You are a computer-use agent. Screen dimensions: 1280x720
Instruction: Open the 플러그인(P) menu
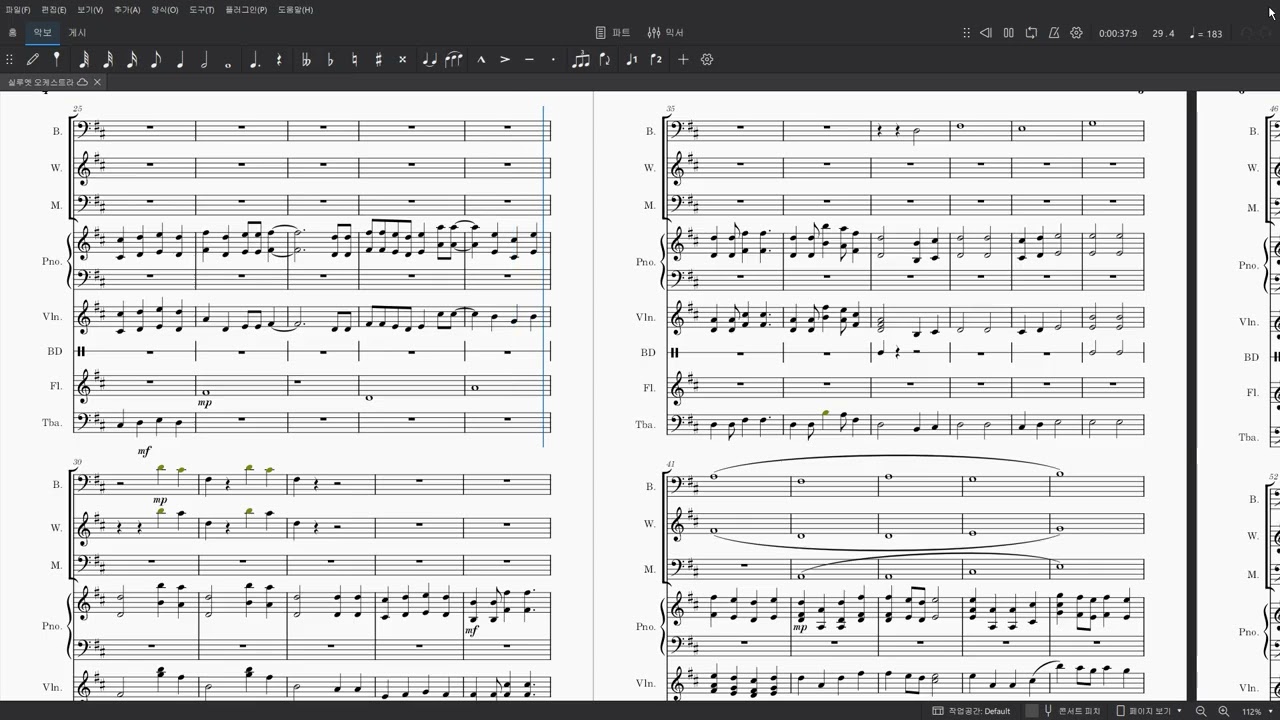(x=246, y=10)
